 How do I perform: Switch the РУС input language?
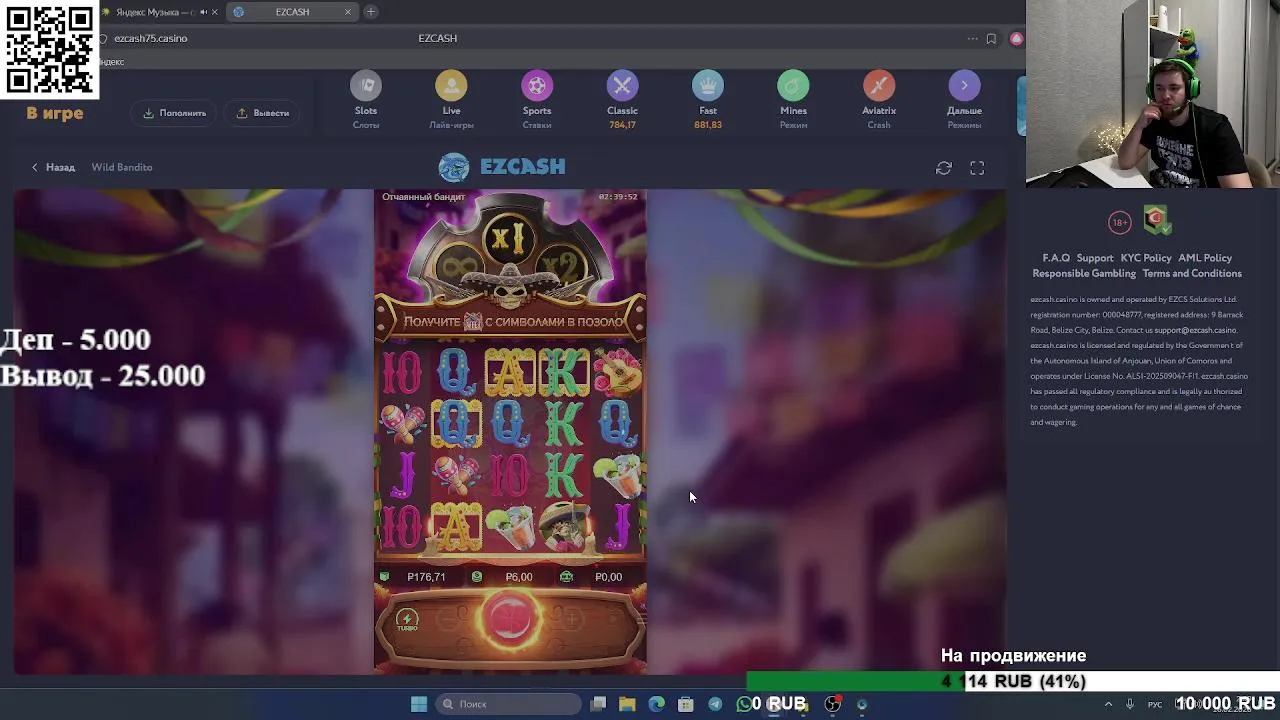click(1155, 704)
